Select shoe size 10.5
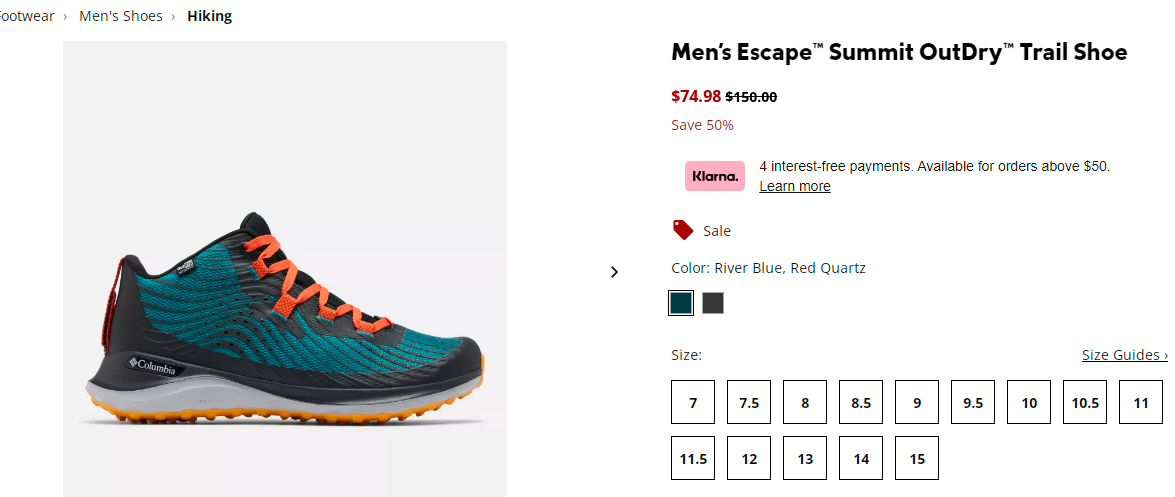This screenshot has height=497, width=1175. [x=1085, y=403]
